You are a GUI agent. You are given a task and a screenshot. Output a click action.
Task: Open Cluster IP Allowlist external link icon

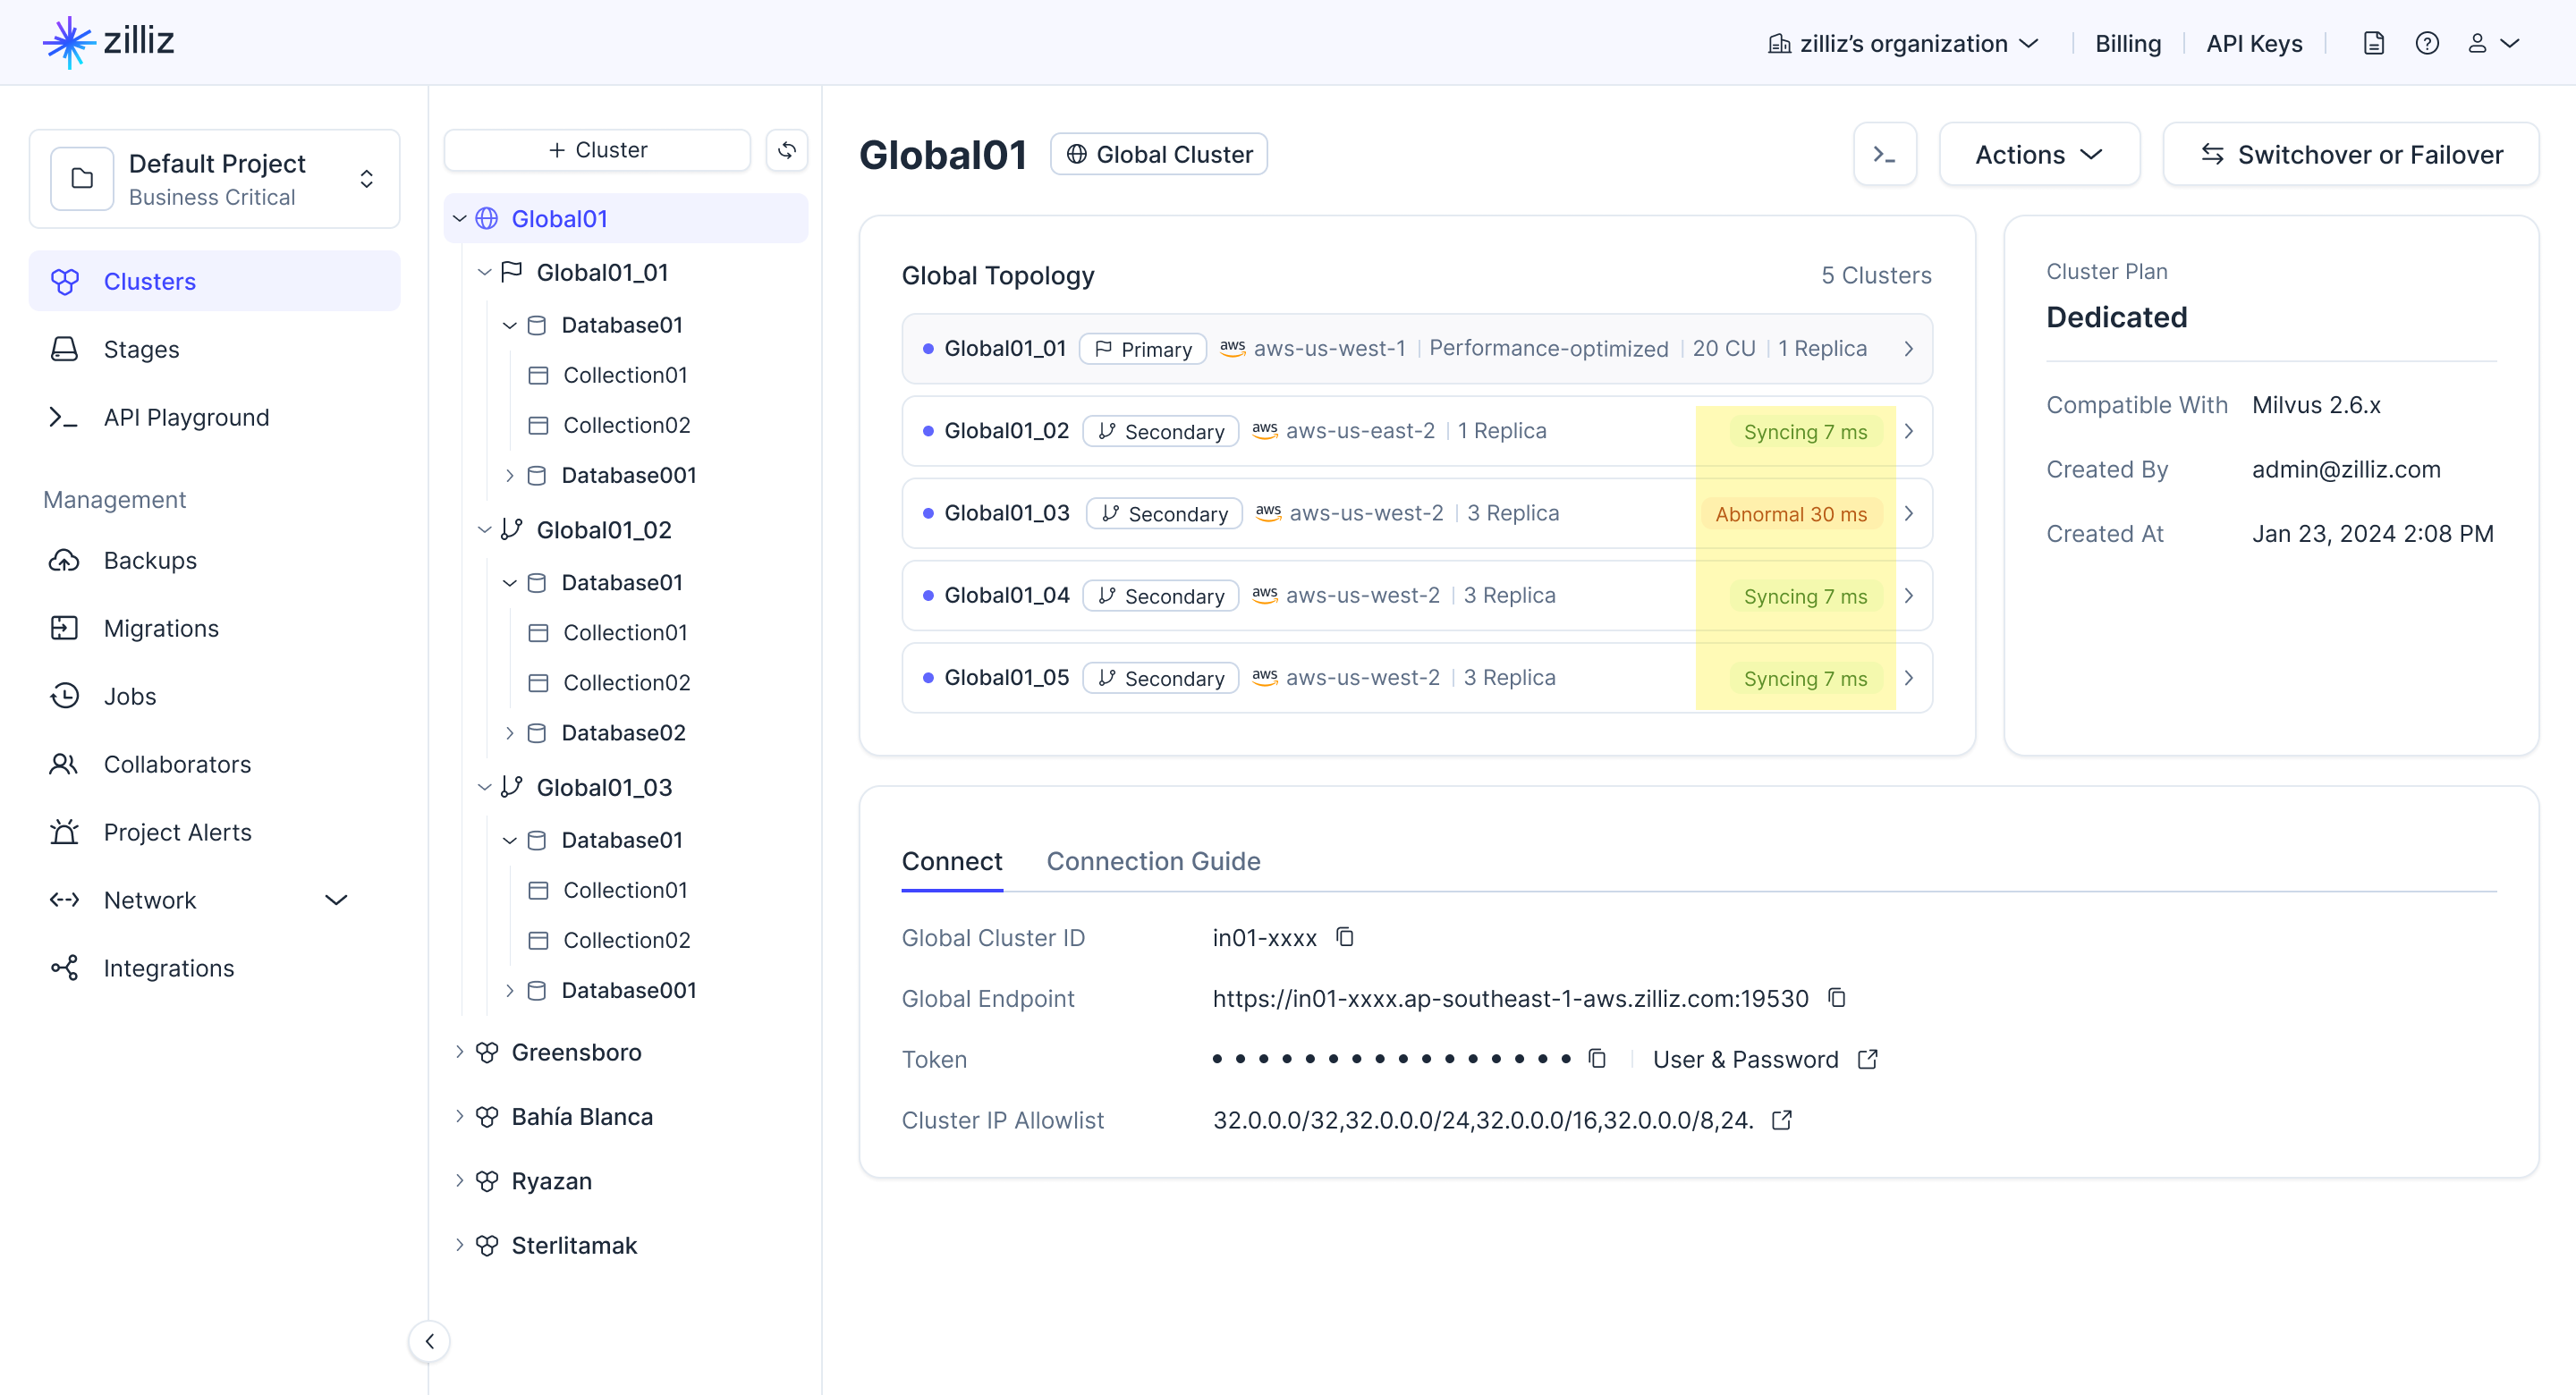(1781, 1120)
